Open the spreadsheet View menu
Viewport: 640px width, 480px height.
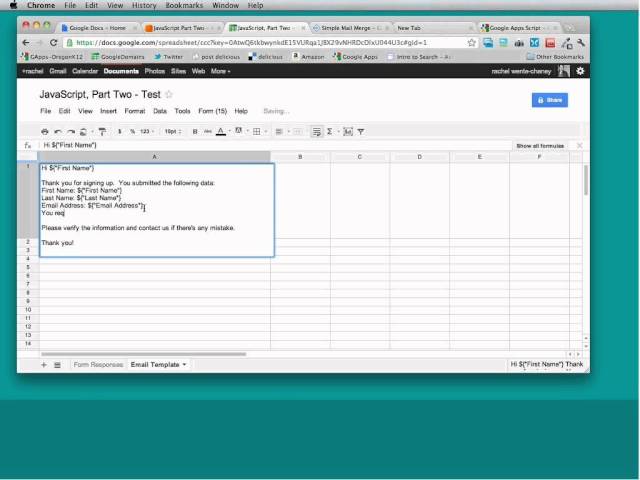point(85,111)
